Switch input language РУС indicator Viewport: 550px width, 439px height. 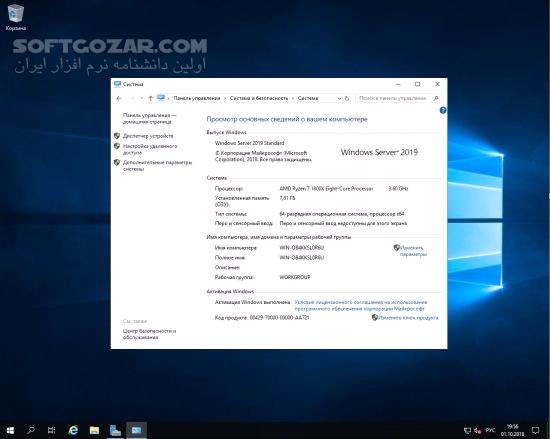click(490, 430)
